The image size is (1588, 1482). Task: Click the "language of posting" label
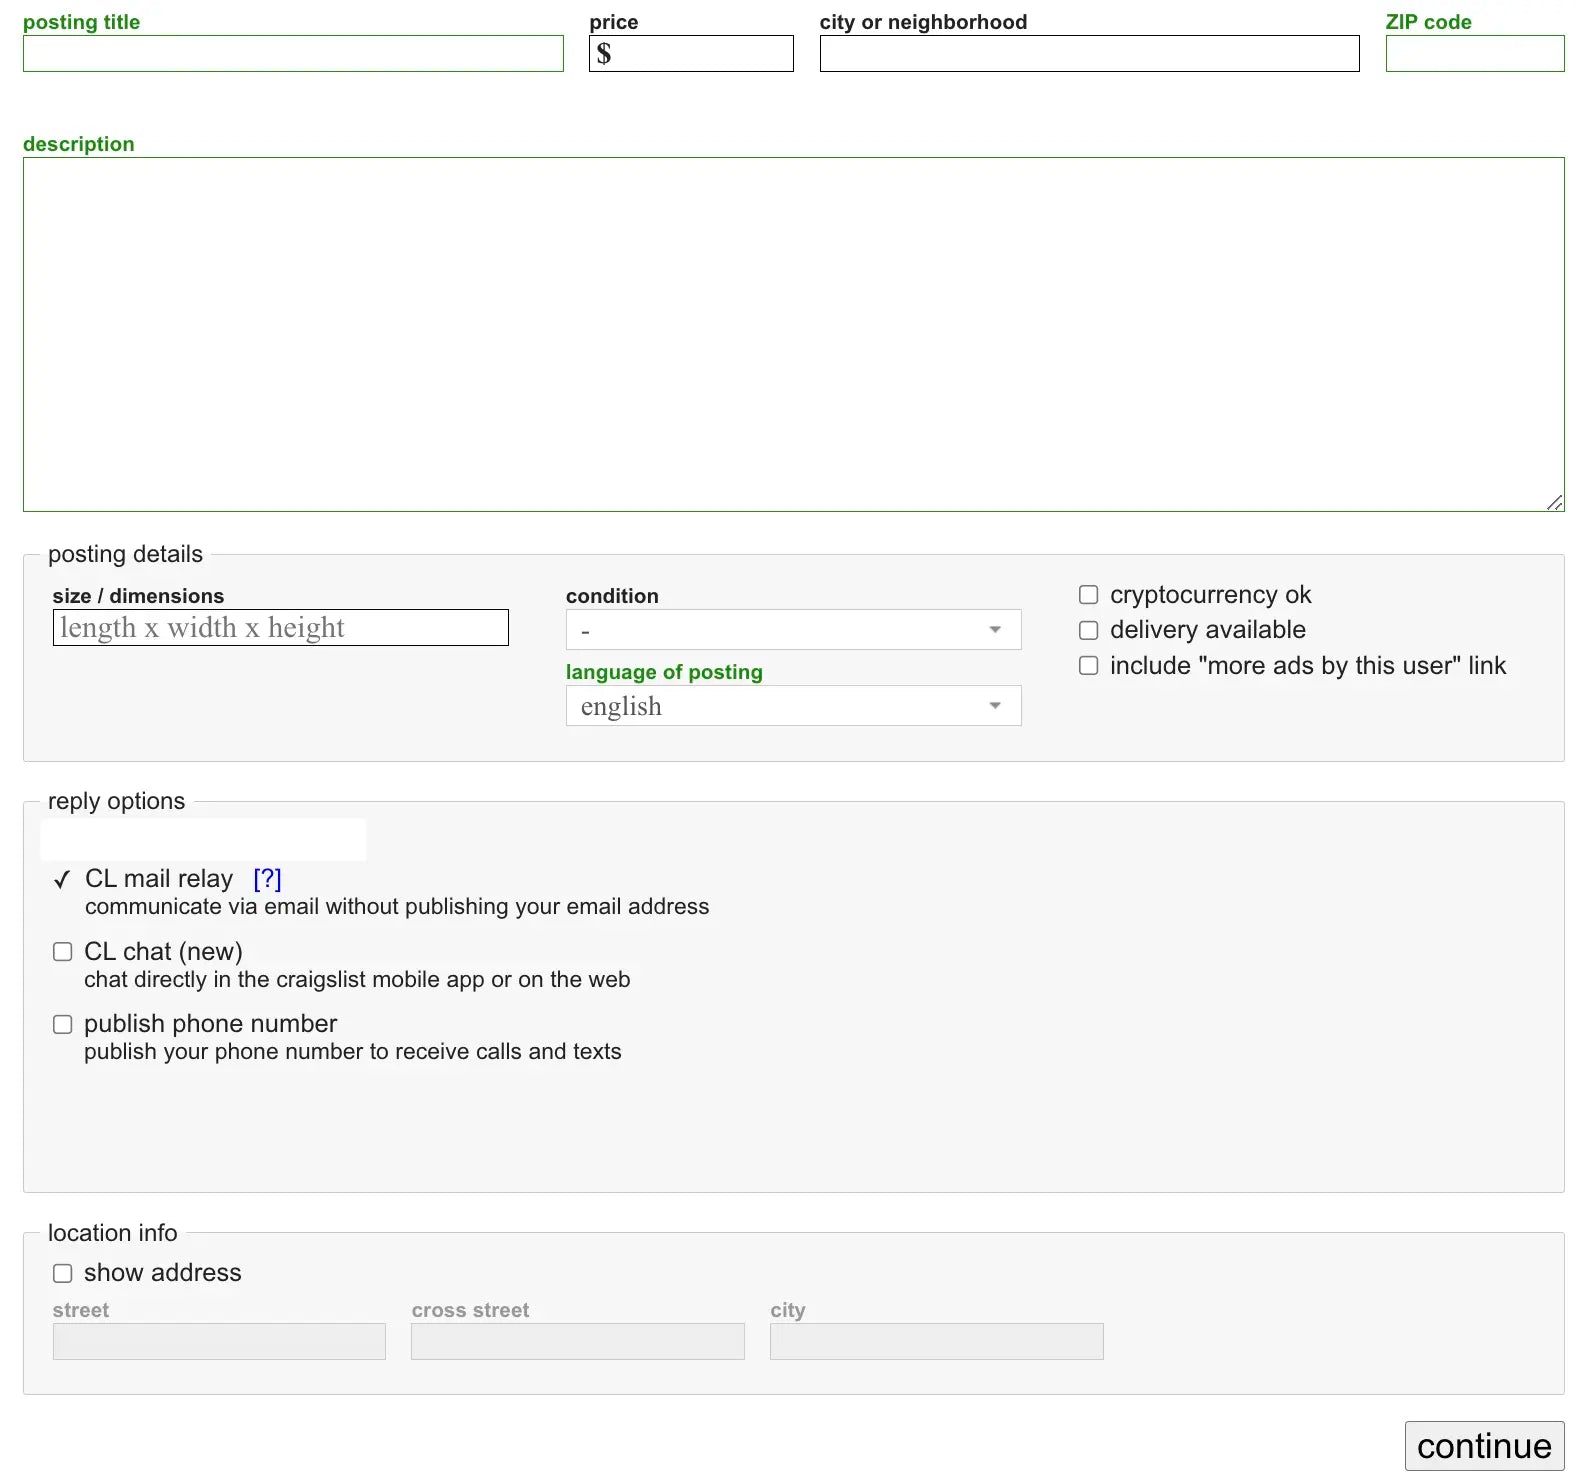664,672
